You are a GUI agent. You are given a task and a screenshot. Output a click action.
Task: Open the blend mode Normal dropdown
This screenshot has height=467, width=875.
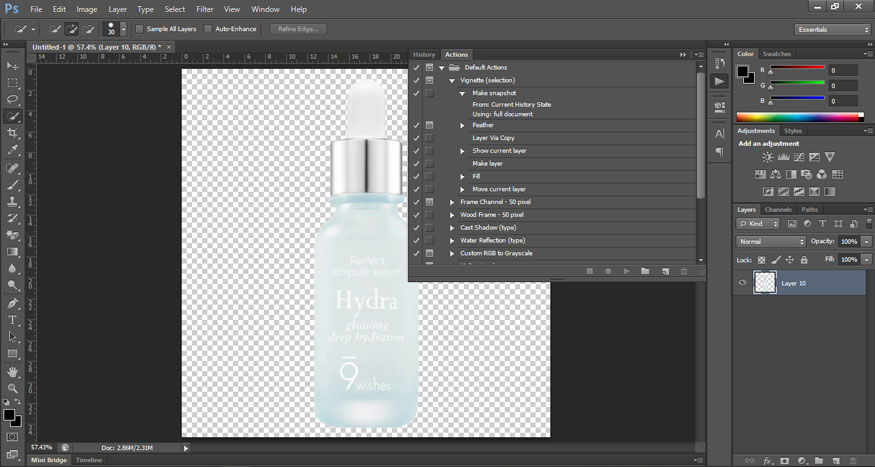771,242
